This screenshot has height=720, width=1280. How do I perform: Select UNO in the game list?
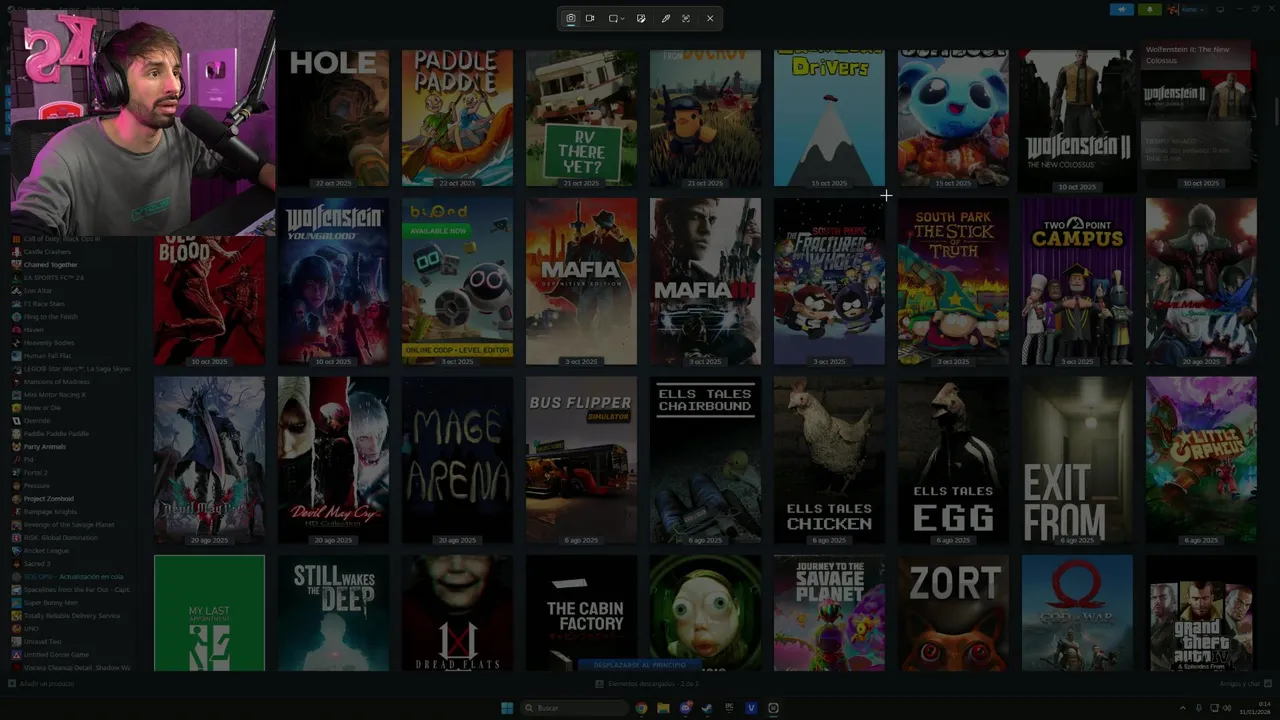30,629
